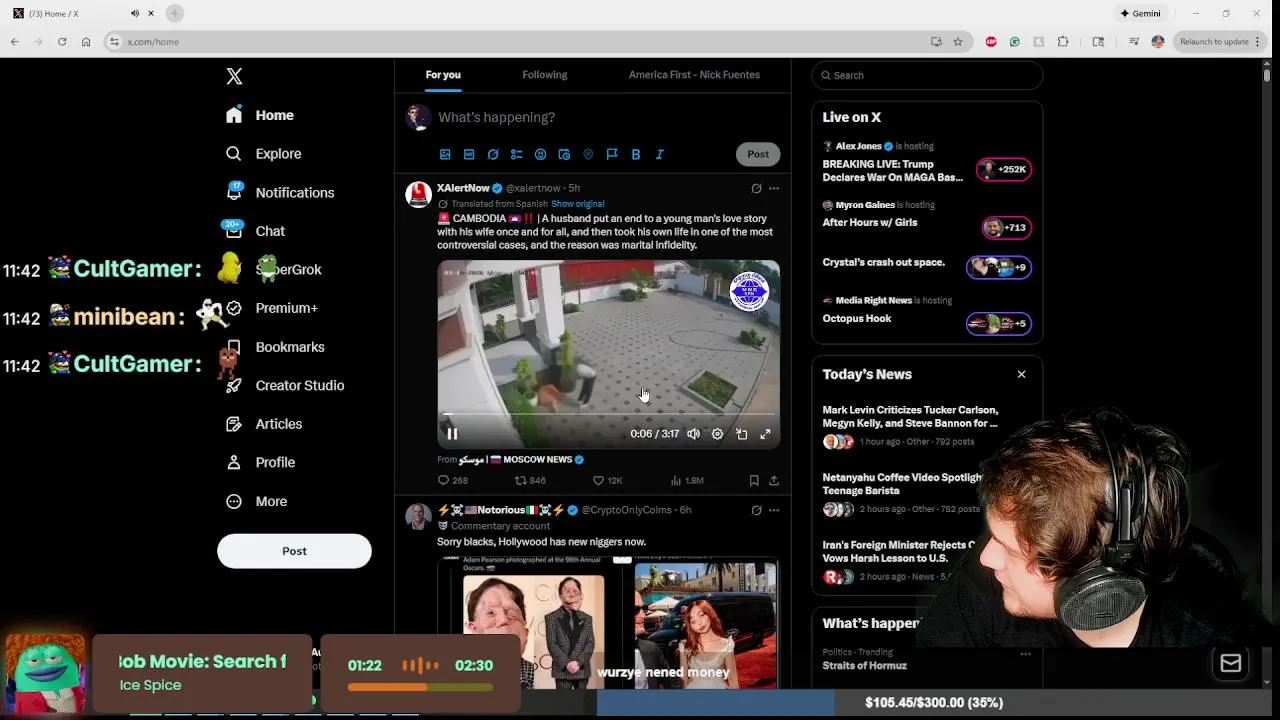Reload the page in Chrome
This screenshot has height=720, width=1280.
coord(62,42)
